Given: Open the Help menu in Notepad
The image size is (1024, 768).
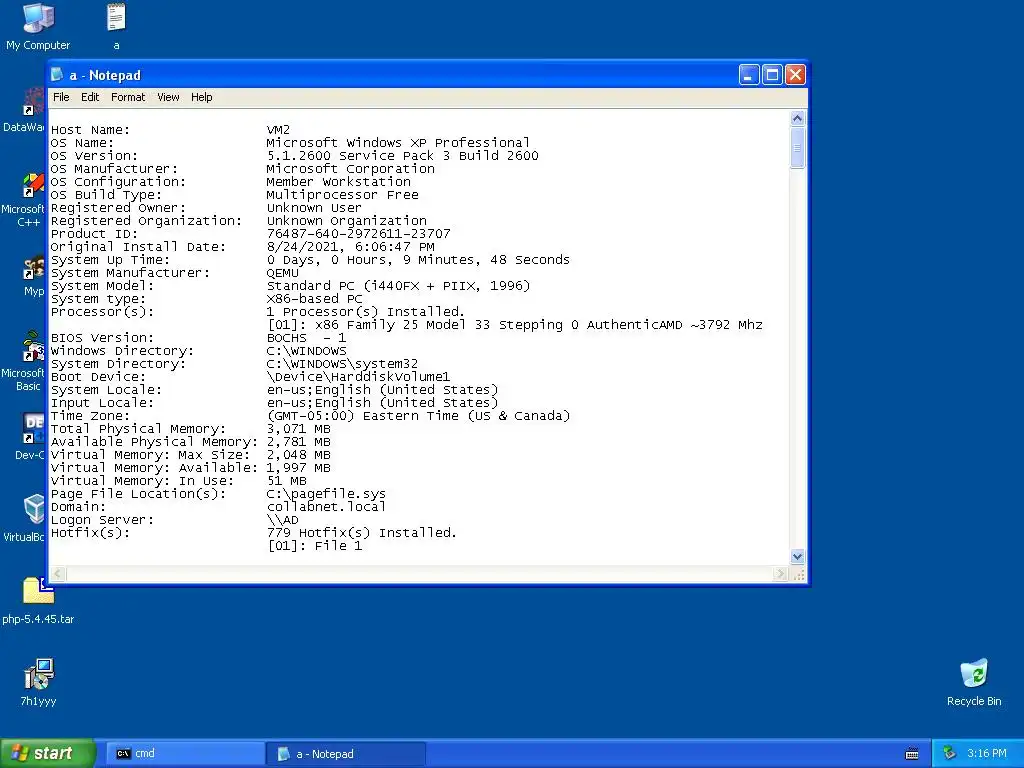Looking at the screenshot, I should 201,97.
